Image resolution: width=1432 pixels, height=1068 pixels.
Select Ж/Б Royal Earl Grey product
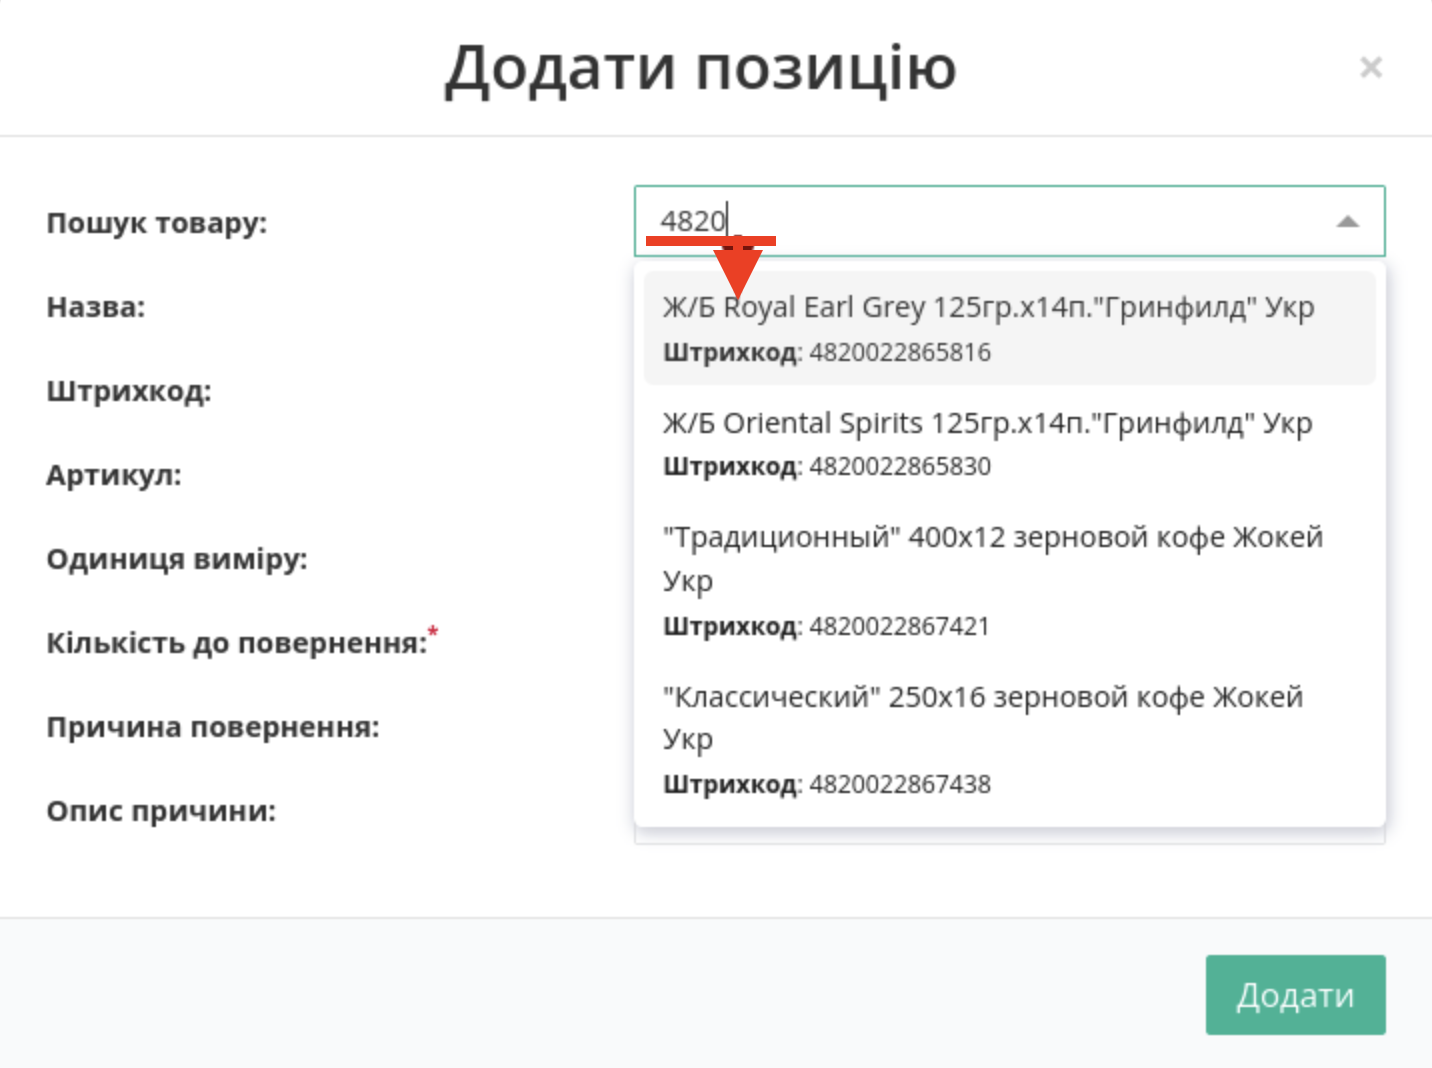click(1010, 328)
